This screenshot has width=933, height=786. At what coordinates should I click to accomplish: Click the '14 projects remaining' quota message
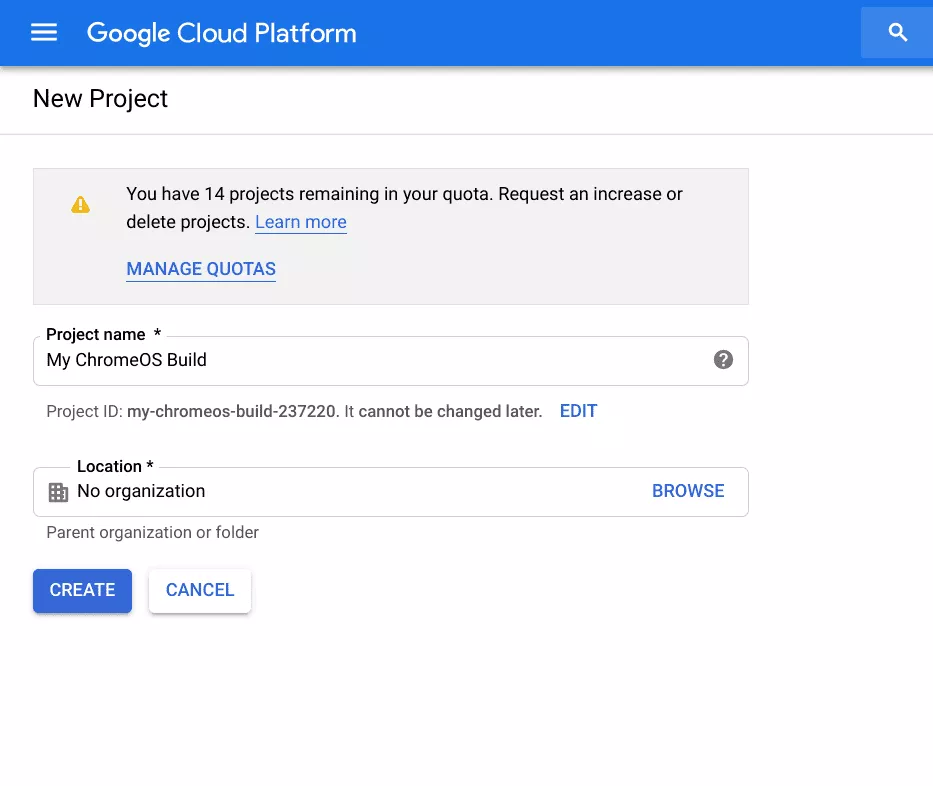pyautogui.click(x=404, y=194)
